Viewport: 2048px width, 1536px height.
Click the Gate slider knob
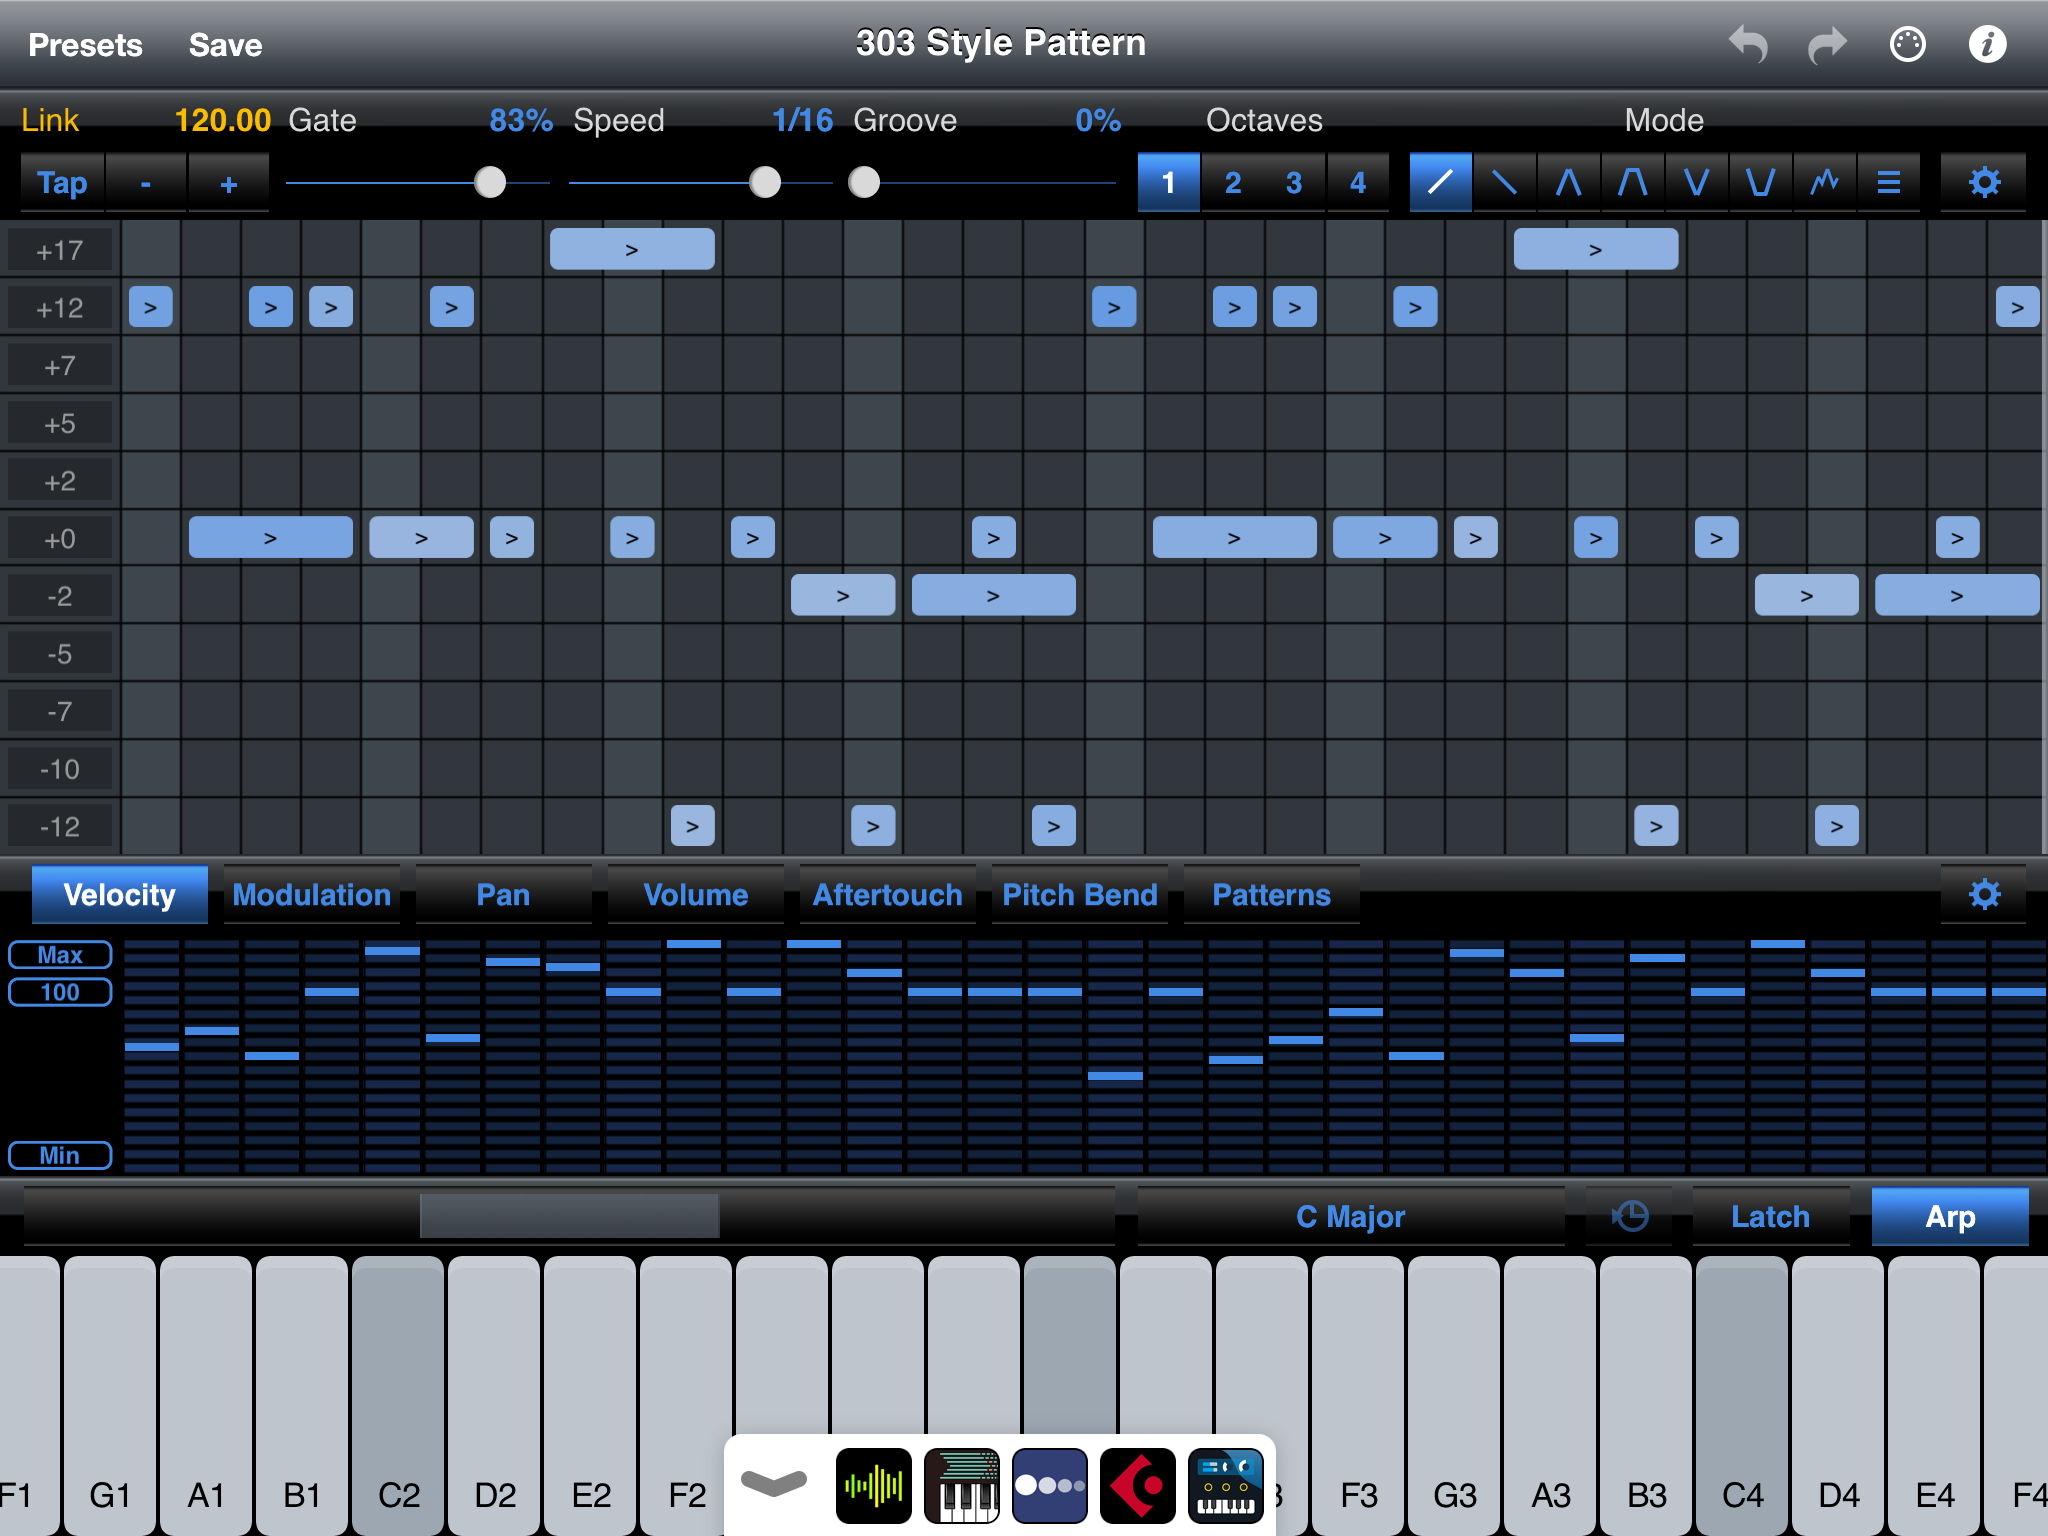(x=490, y=182)
